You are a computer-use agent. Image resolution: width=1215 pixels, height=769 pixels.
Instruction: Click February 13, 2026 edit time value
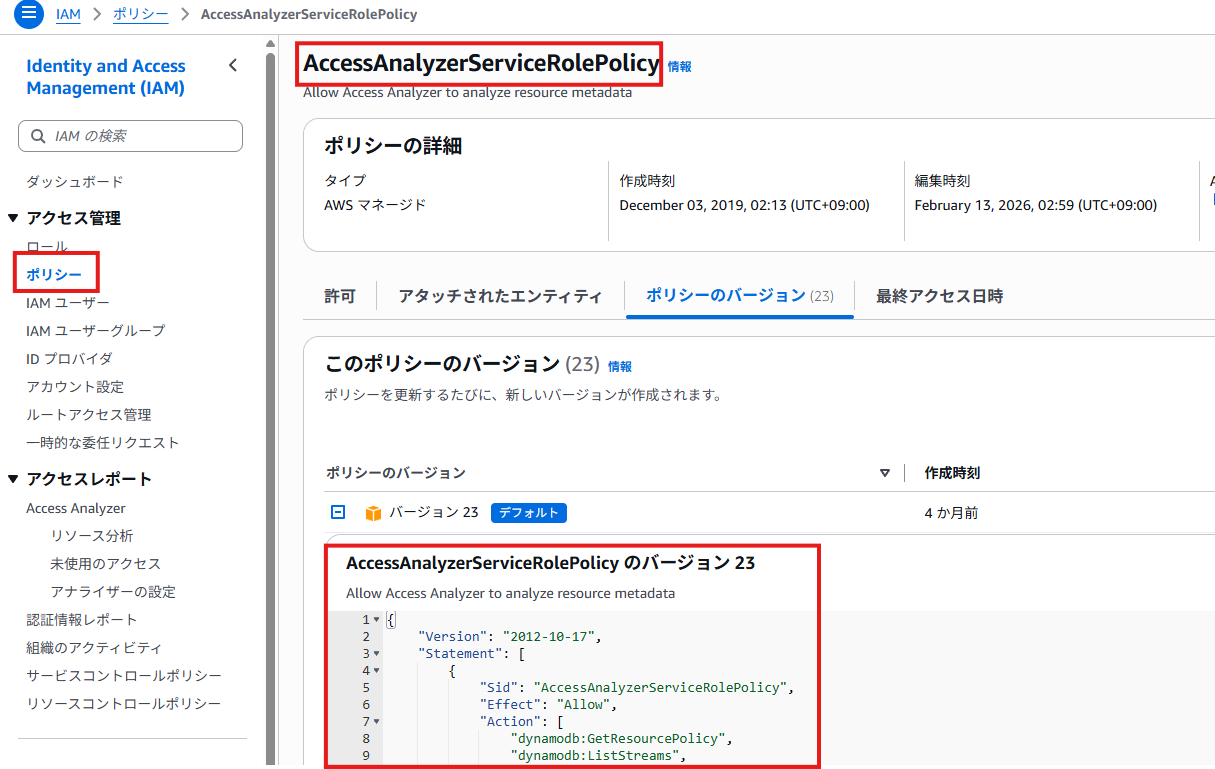pos(1035,205)
